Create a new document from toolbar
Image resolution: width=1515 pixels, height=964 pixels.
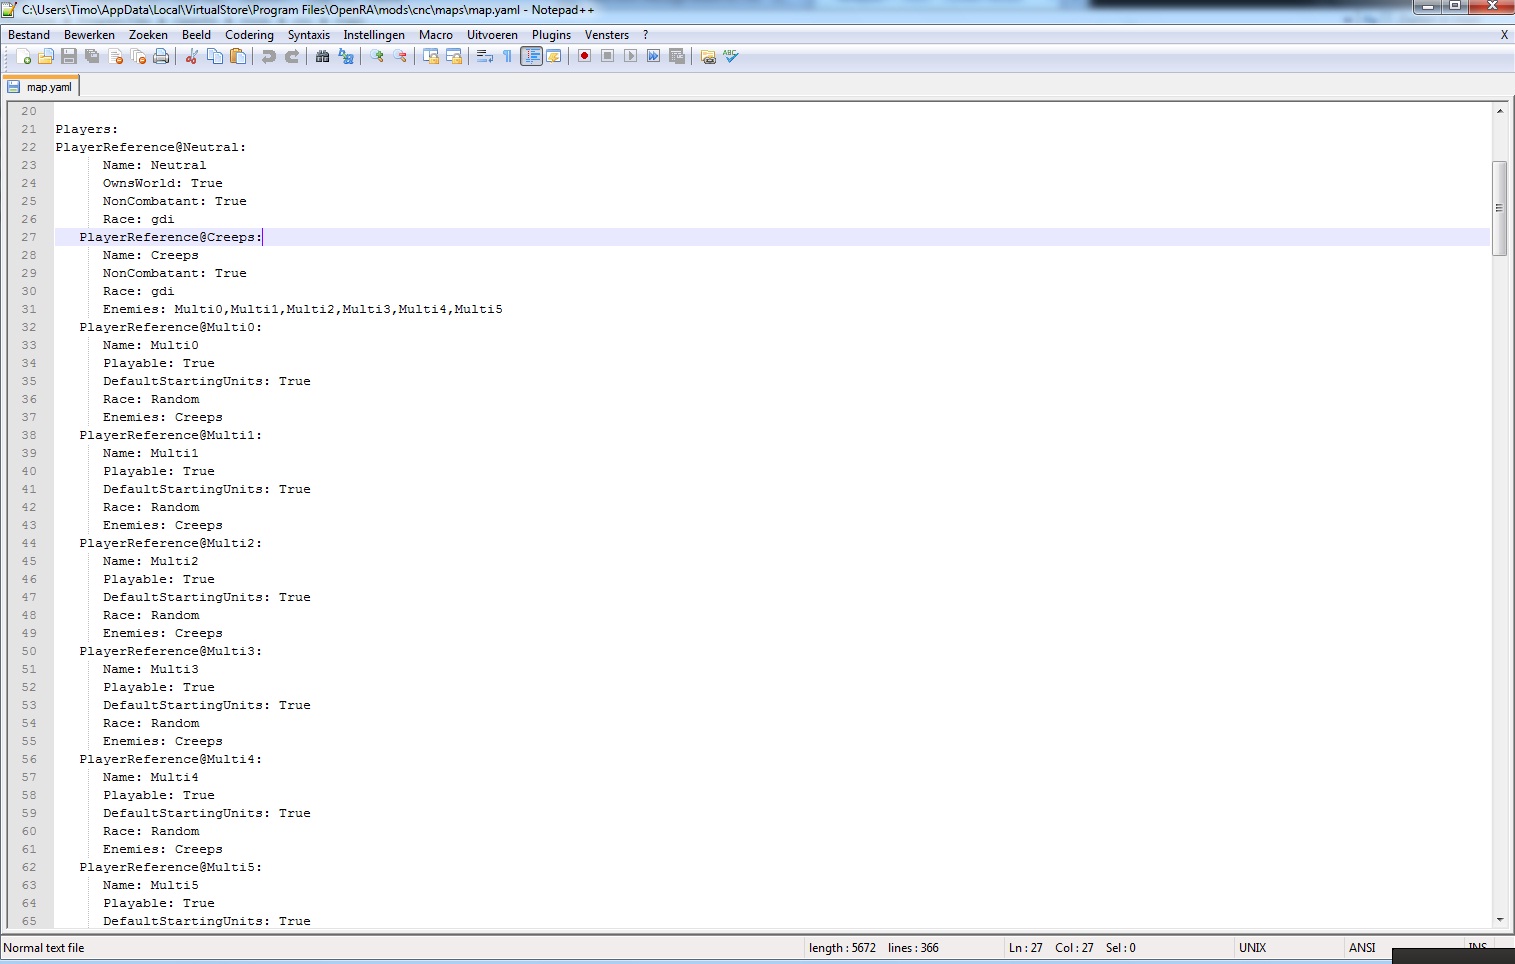click(x=23, y=57)
